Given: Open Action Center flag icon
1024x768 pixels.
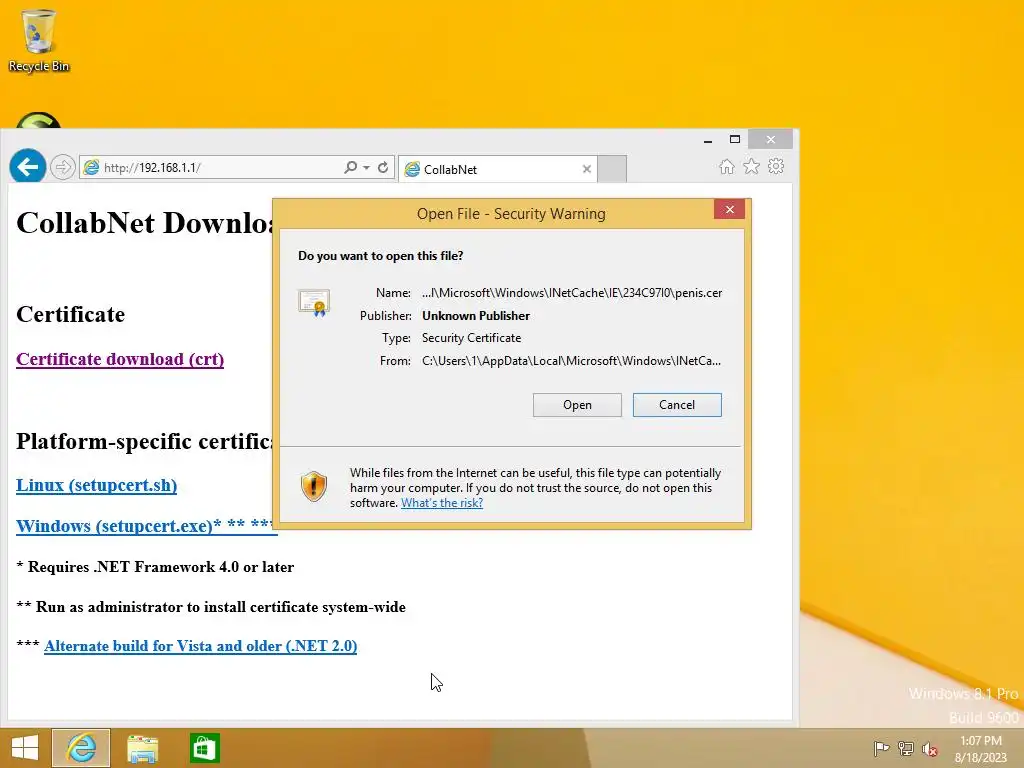Looking at the screenshot, I should 881,748.
